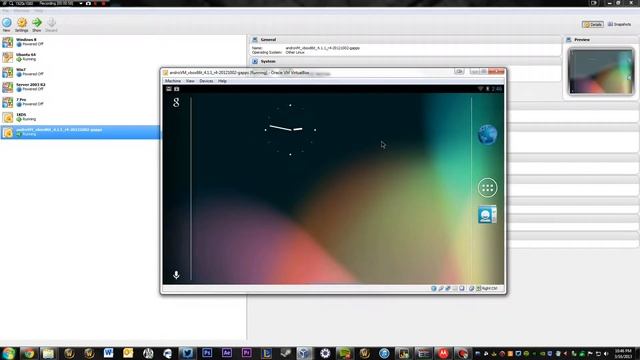Open Steam from the taskbar
Screen dimensions: 640x360
point(286,353)
